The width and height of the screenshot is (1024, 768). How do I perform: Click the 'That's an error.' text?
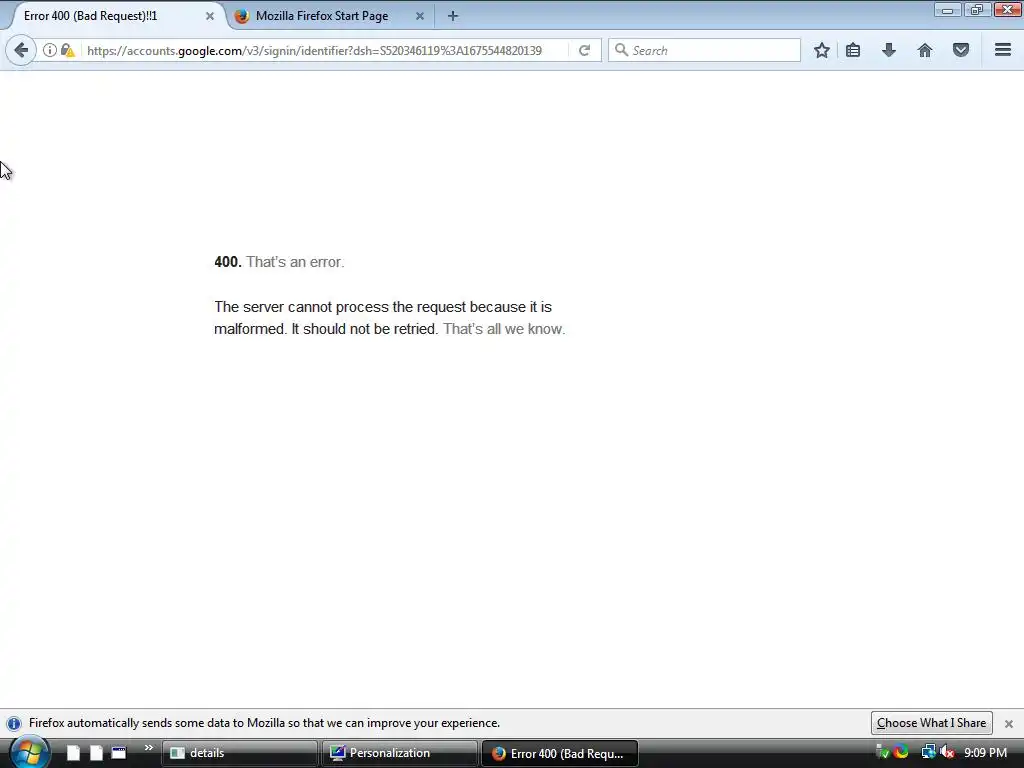(295, 262)
